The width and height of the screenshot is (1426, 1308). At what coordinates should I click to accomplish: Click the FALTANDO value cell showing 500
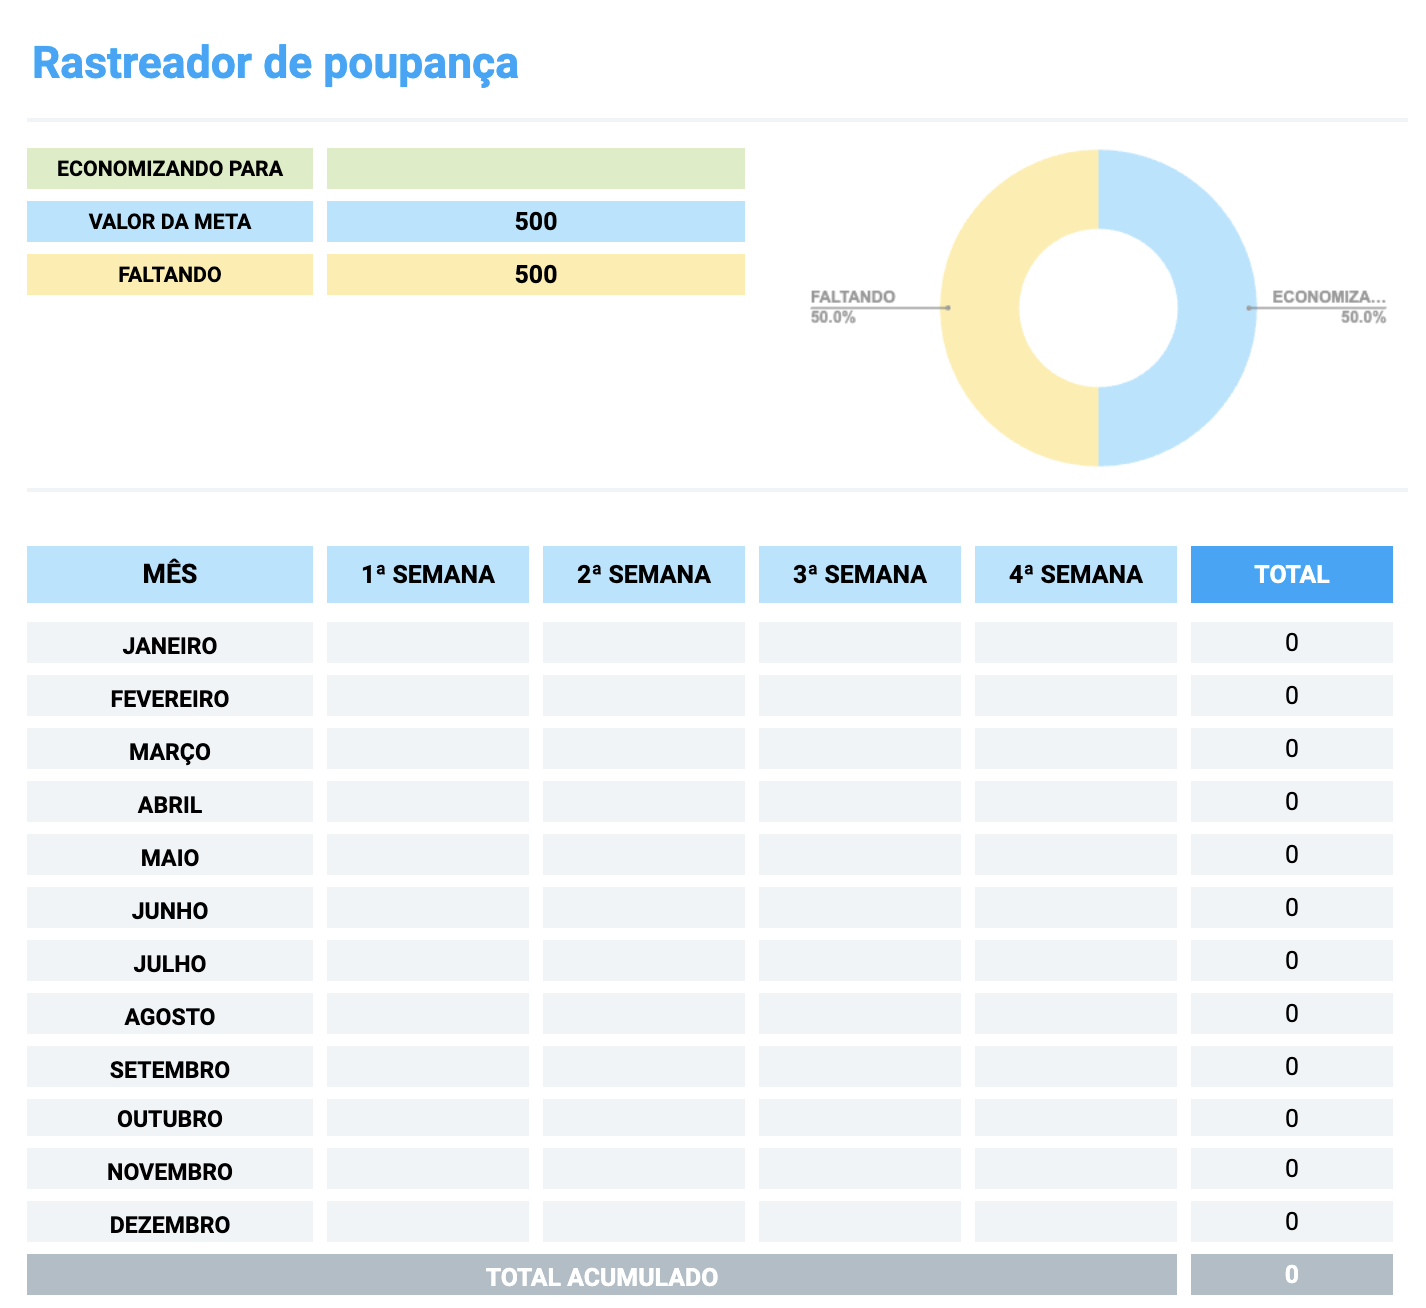(x=536, y=274)
